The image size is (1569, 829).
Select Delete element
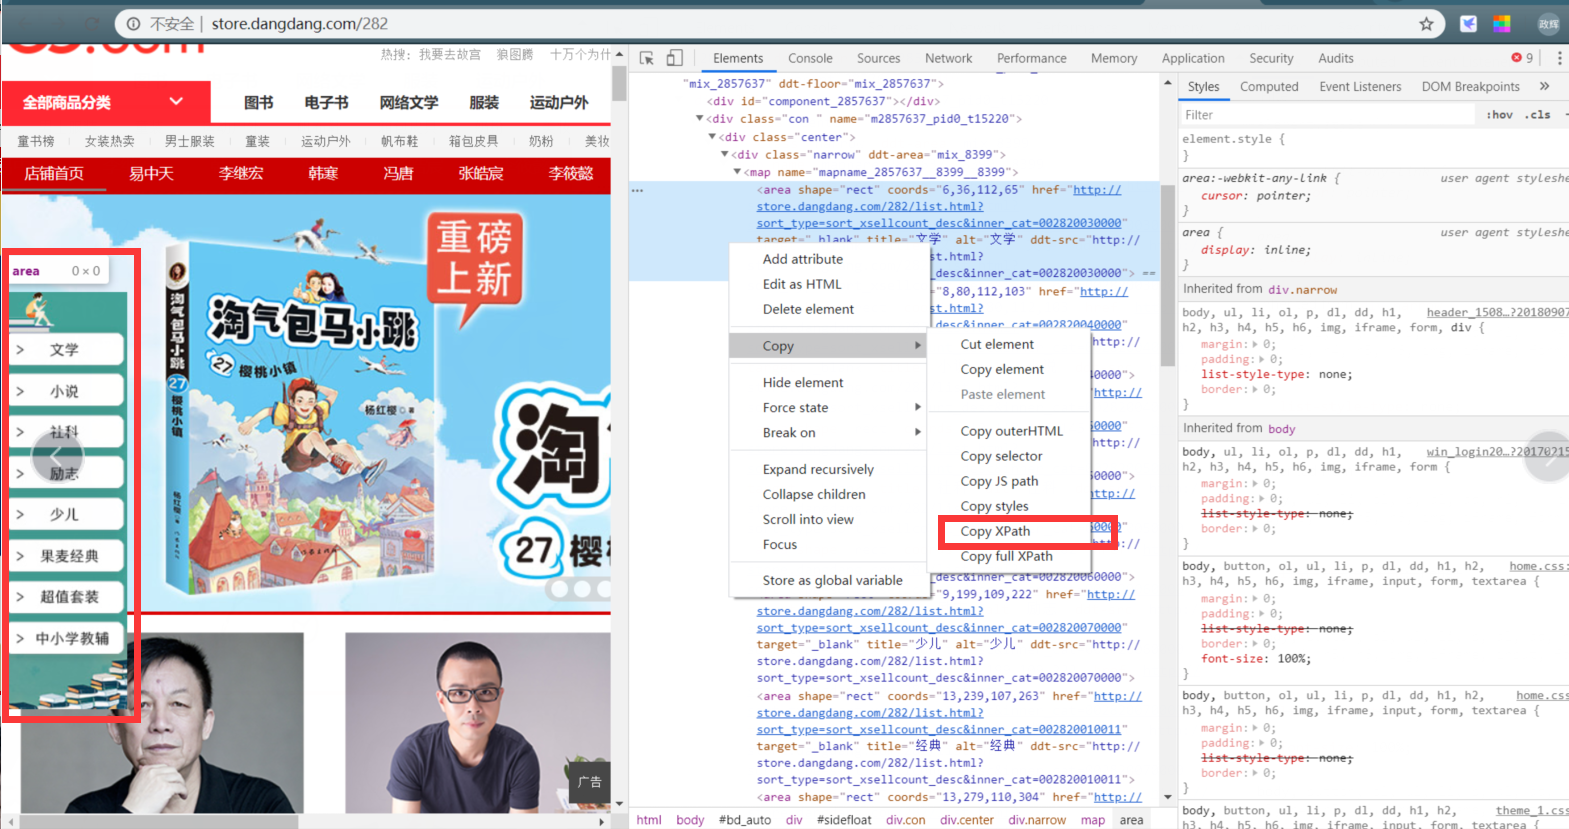tap(808, 309)
